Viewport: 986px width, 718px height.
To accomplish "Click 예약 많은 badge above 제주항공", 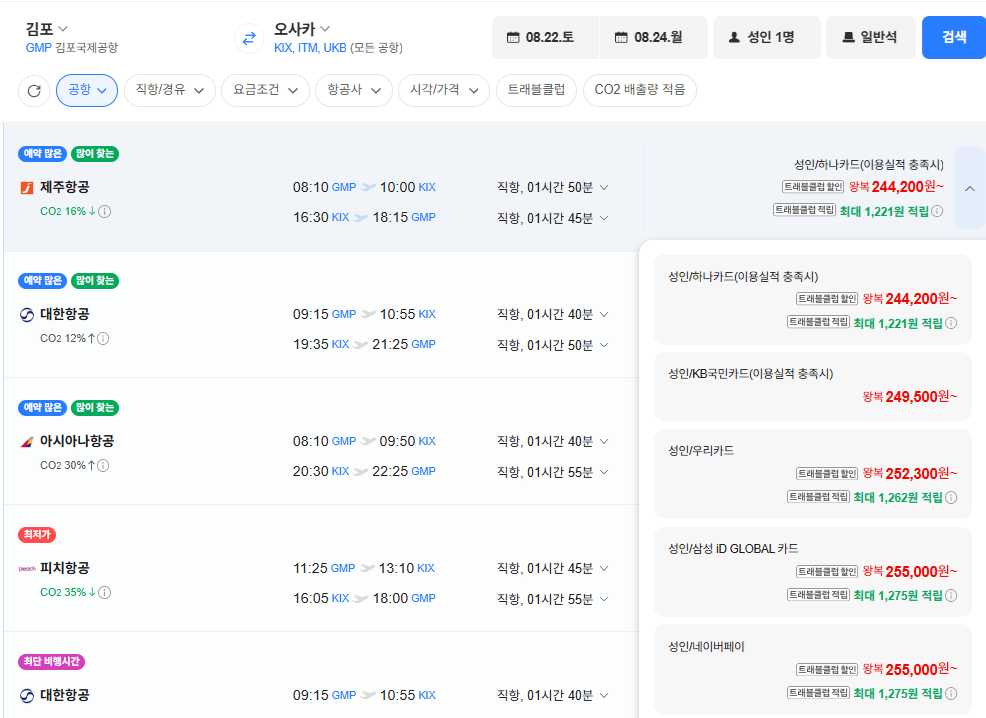I will tap(43, 153).
